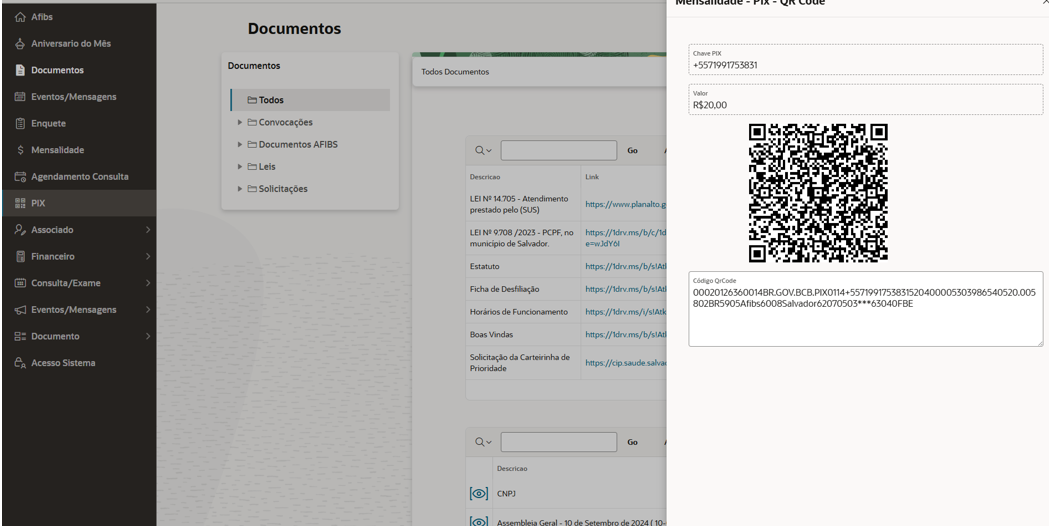
Task: Expand the Financeiro submenu chevron
Action: tap(147, 257)
